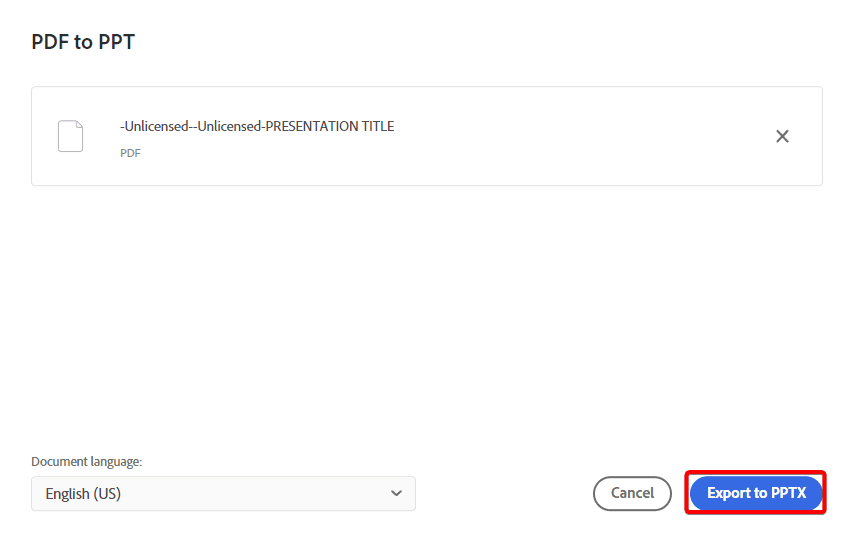857x542 pixels.
Task: Delete PRESENTATION TITLE from the file list
Action: click(782, 136)
